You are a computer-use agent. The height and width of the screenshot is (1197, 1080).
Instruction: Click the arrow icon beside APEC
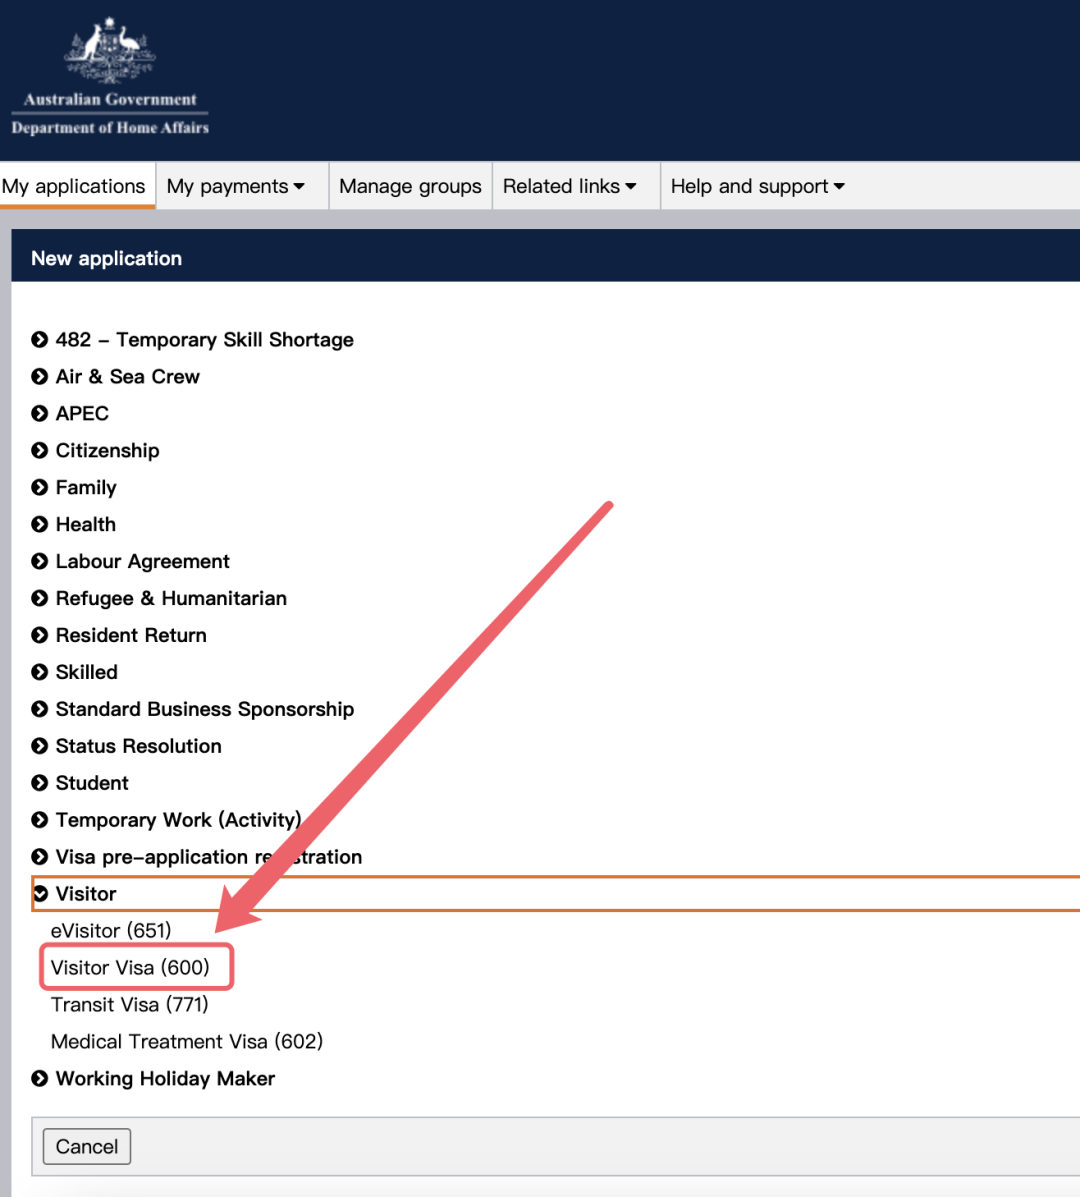pyautogui.click(x=40, y=413)
